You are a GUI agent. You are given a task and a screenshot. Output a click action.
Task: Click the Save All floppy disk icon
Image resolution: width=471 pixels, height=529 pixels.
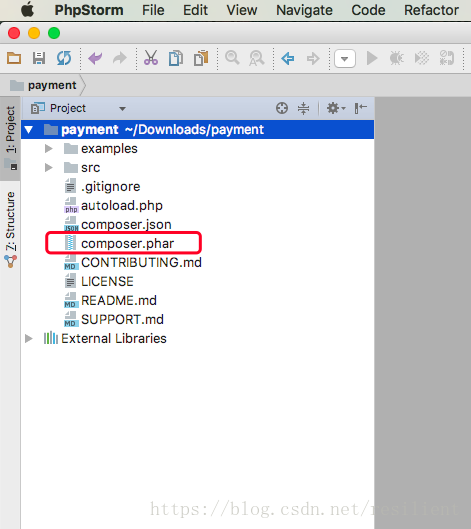click(39, 58)
